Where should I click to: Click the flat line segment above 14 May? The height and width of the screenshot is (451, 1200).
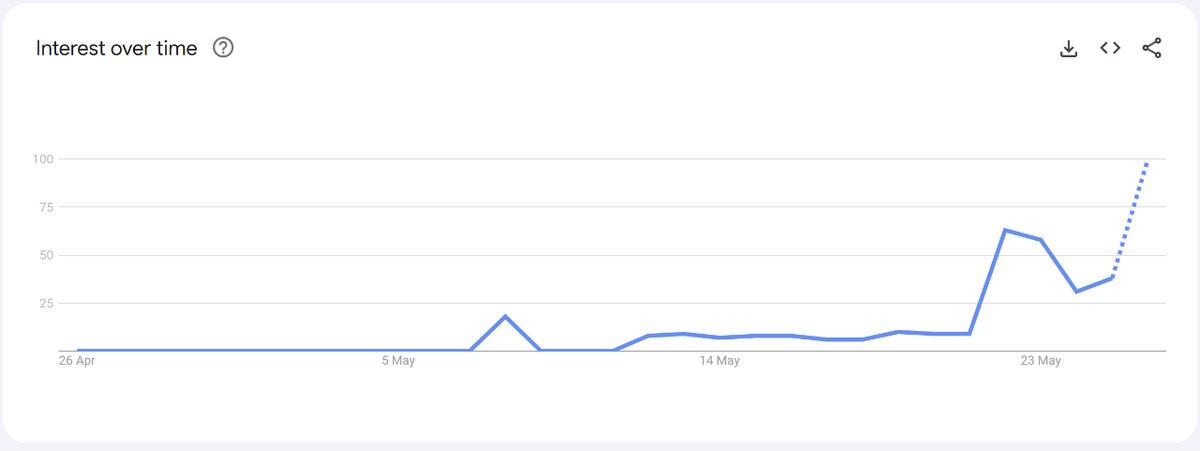click(x=719, y=337)
